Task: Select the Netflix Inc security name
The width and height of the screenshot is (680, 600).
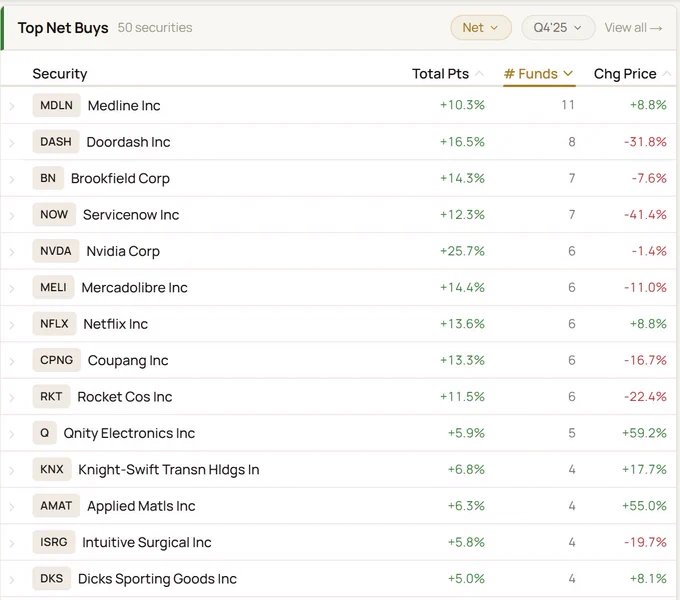Action: click(x=116, y=324)
